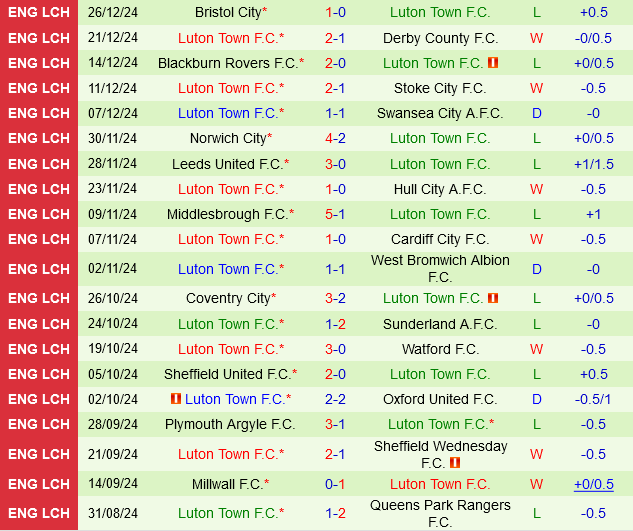Image resolution: width=633 pixels, height=531 pixels.
Task: Select Sunderland A.F.C. team name
Action: (440, 324)
